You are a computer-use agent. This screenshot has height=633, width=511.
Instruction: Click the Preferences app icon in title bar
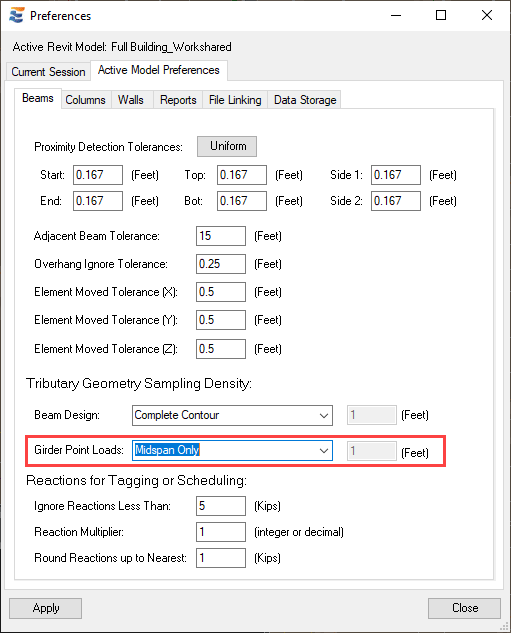tap(17, 16)
